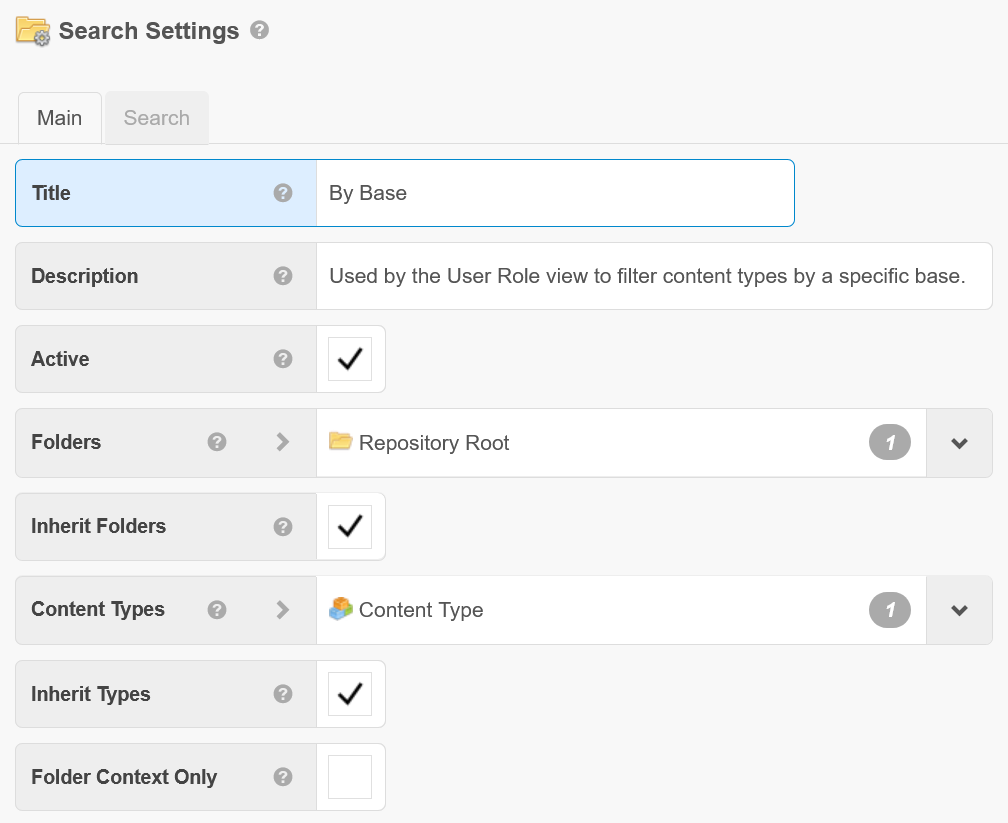Click the count badge in Folders row
Image resolution: width=1008 pixels, height=823 pixels.
(x=890, y=442)
